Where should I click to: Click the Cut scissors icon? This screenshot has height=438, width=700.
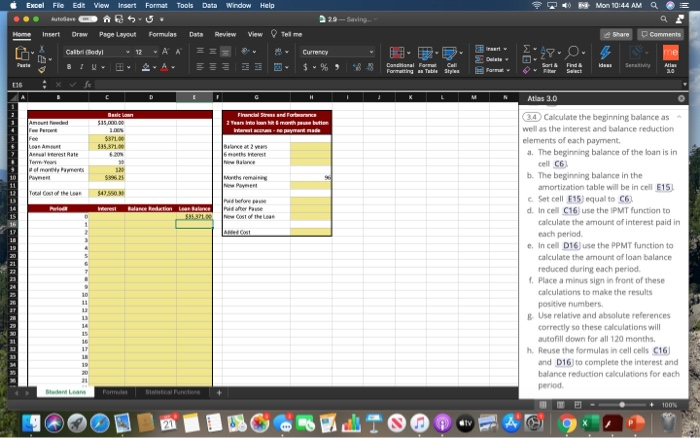(42, 49)
